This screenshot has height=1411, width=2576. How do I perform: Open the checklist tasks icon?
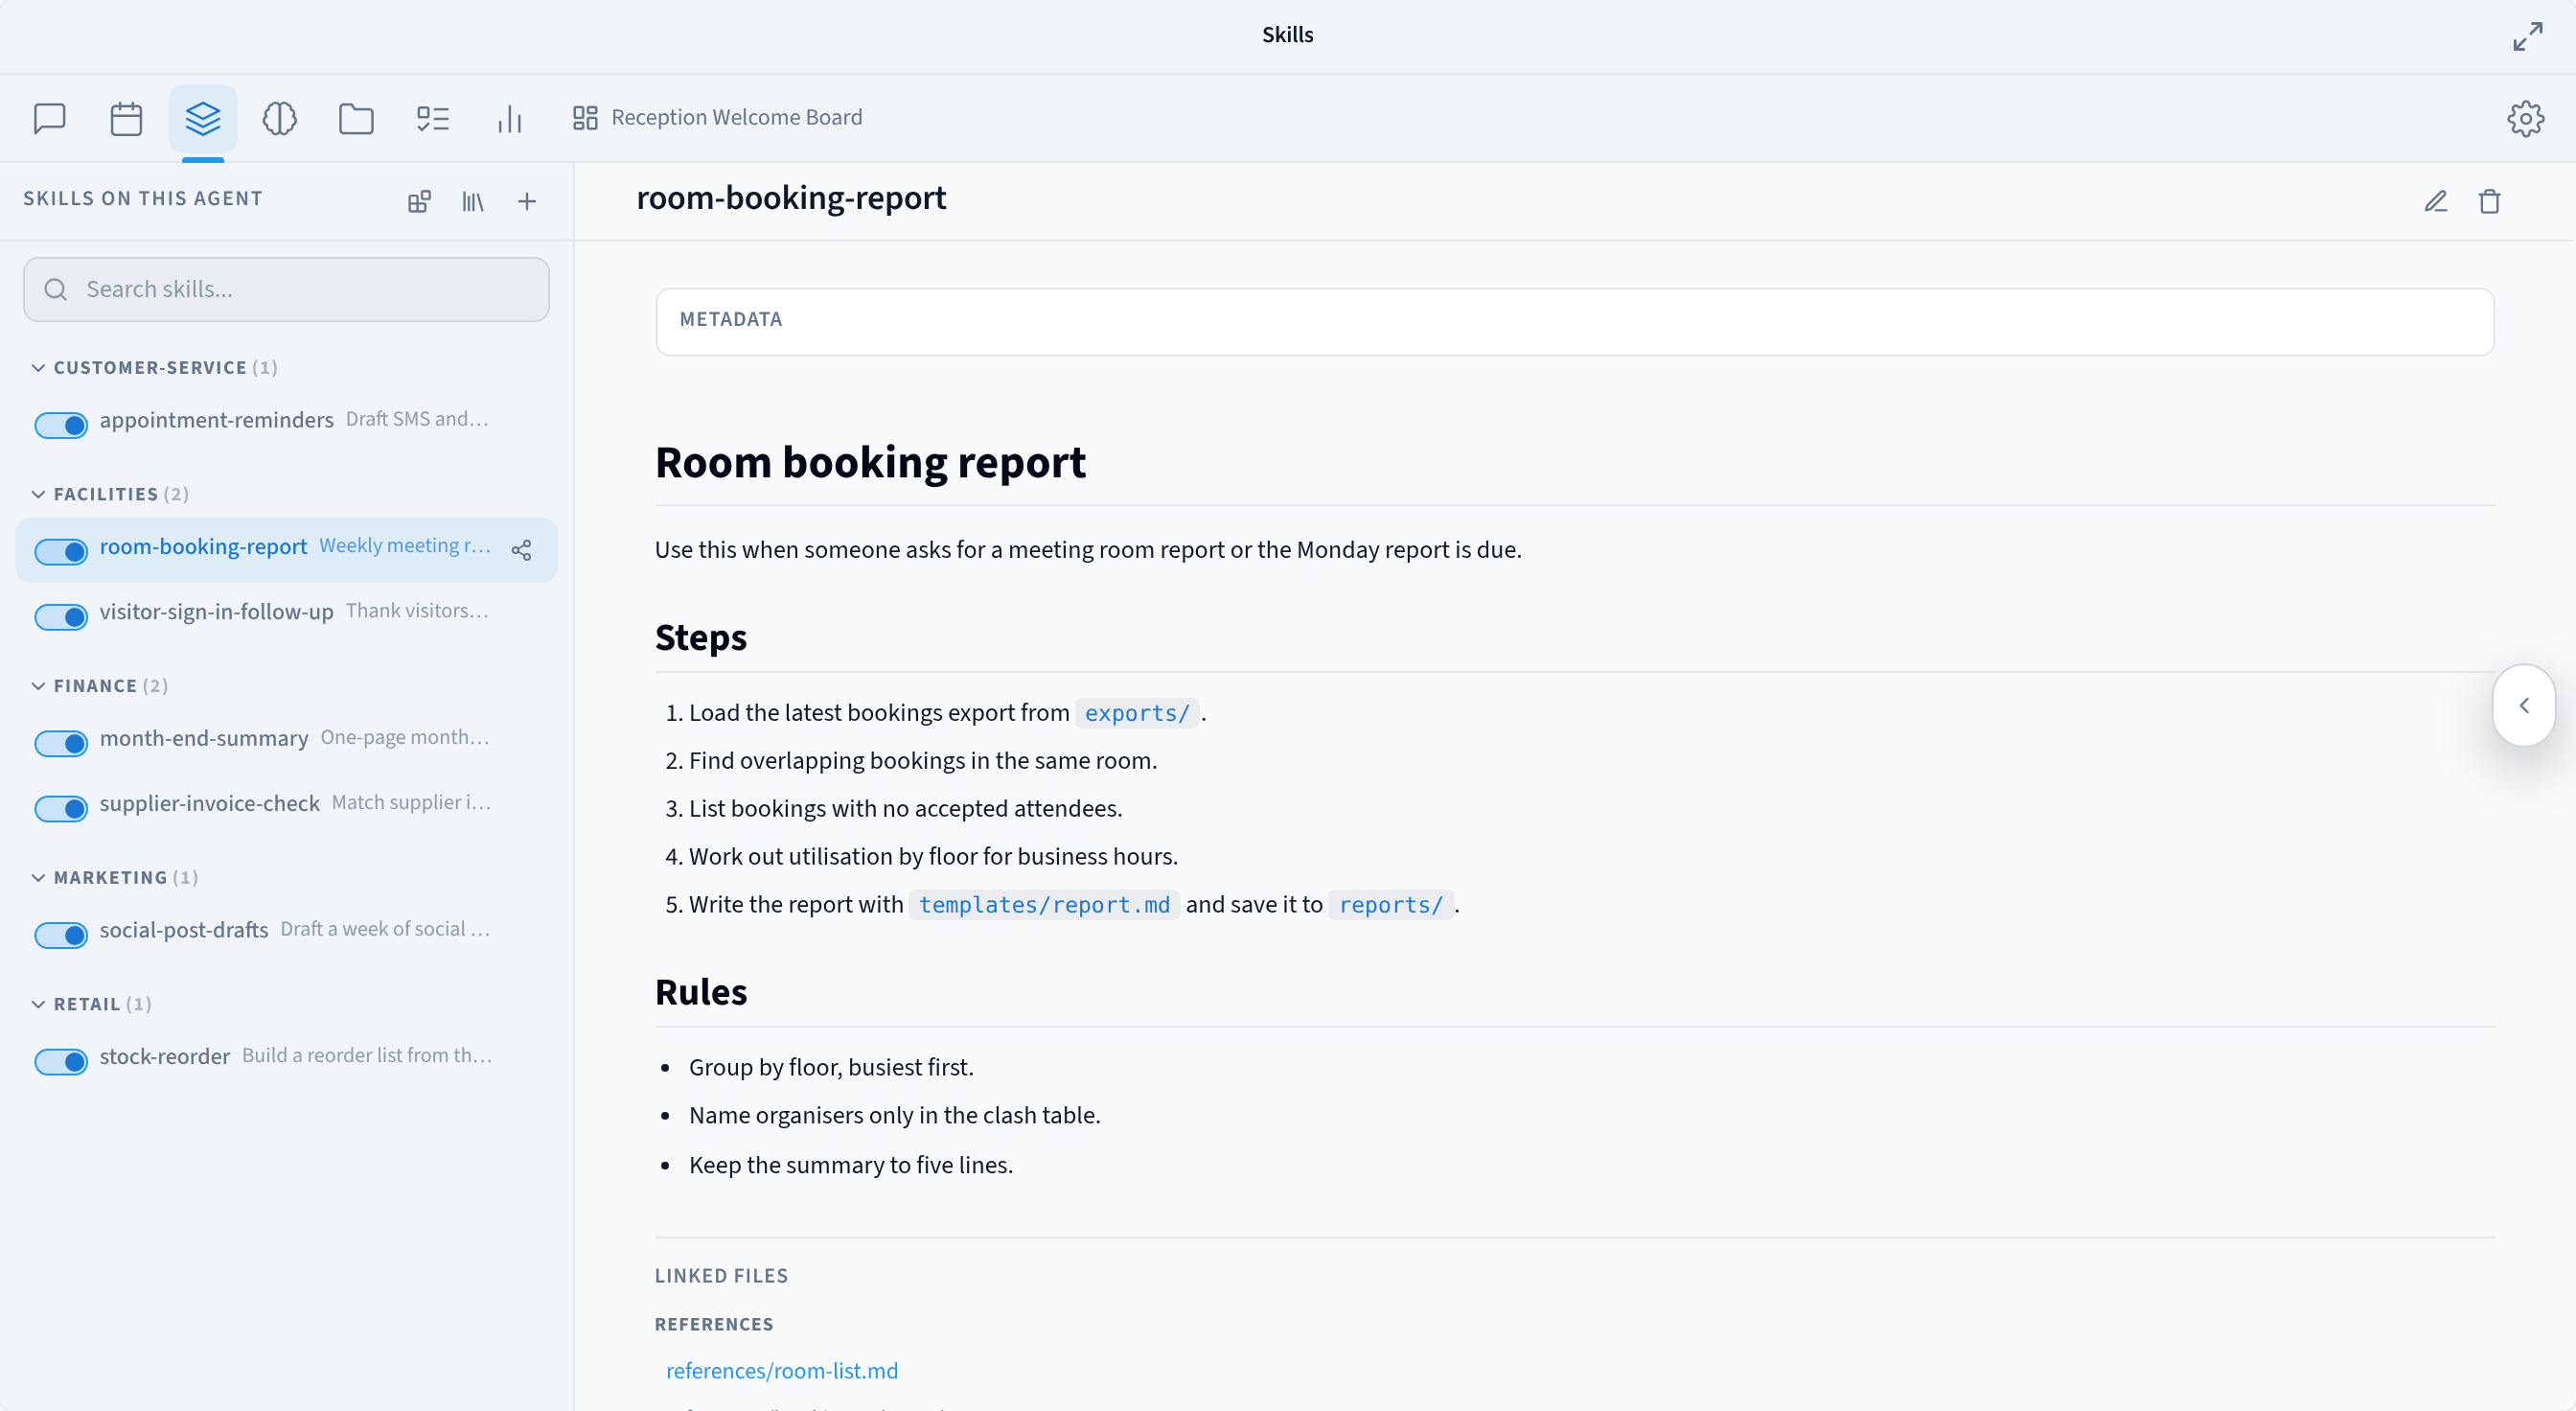tap(433, 118)
